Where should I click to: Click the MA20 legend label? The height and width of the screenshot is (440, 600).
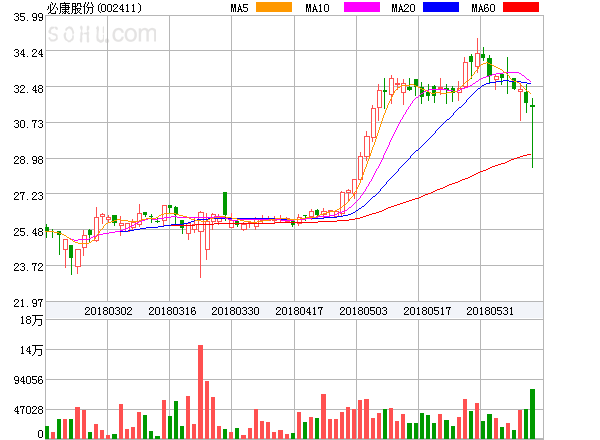click(x=403, y=8)
